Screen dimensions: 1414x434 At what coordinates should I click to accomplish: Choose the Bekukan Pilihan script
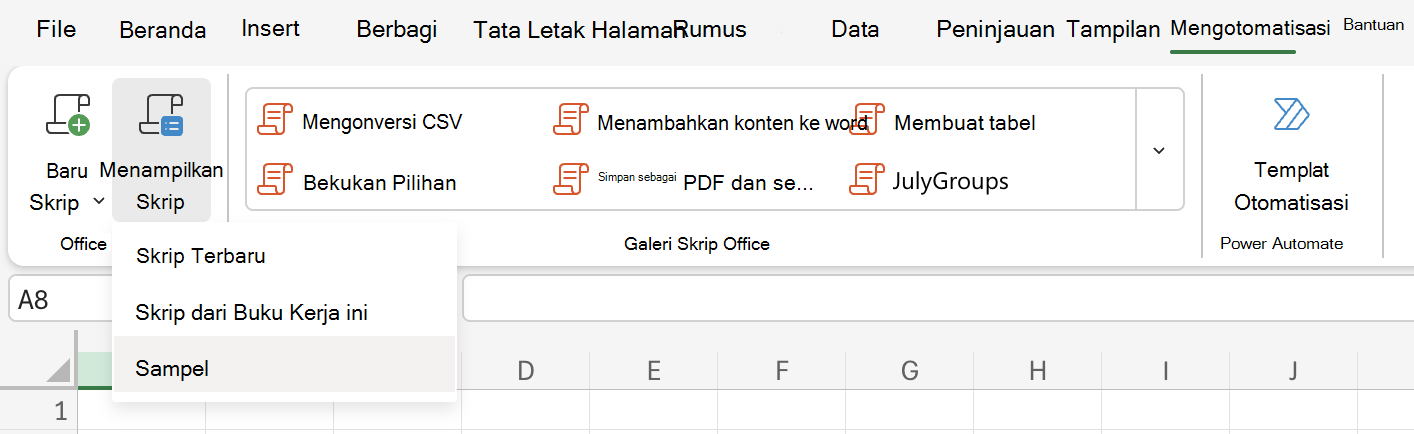click(x=357, y=182)
